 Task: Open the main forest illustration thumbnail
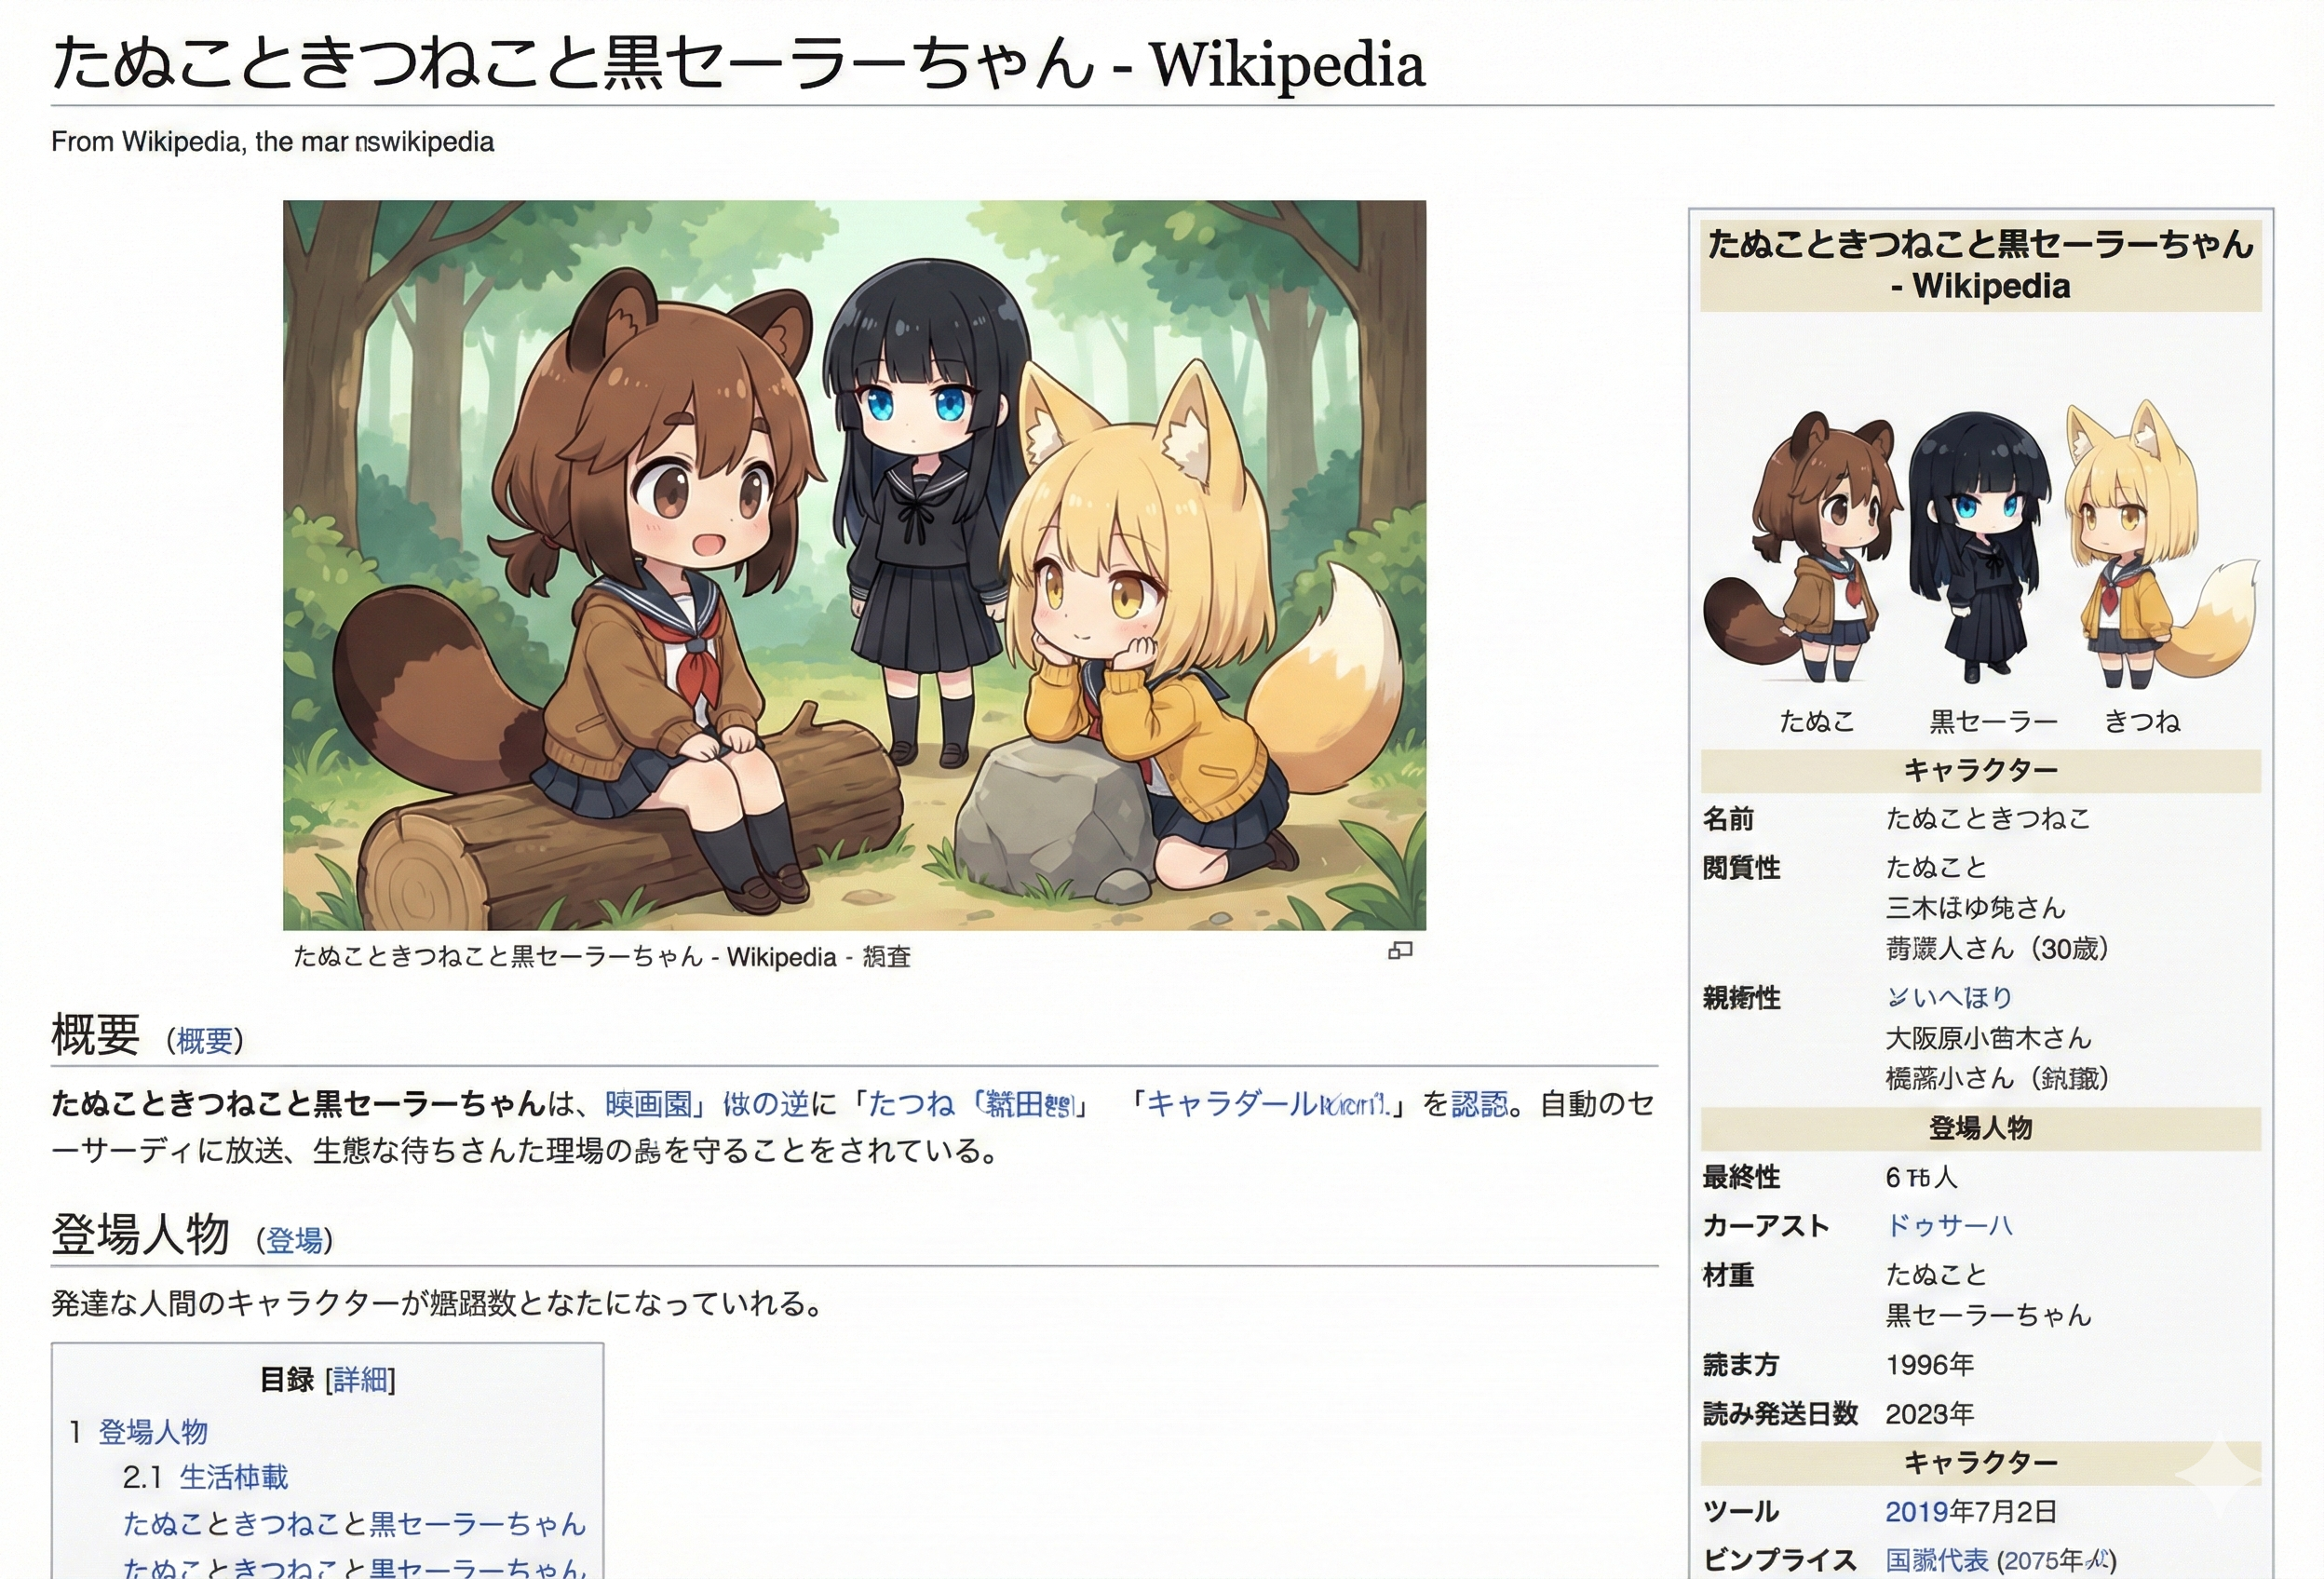pos(854,565)
